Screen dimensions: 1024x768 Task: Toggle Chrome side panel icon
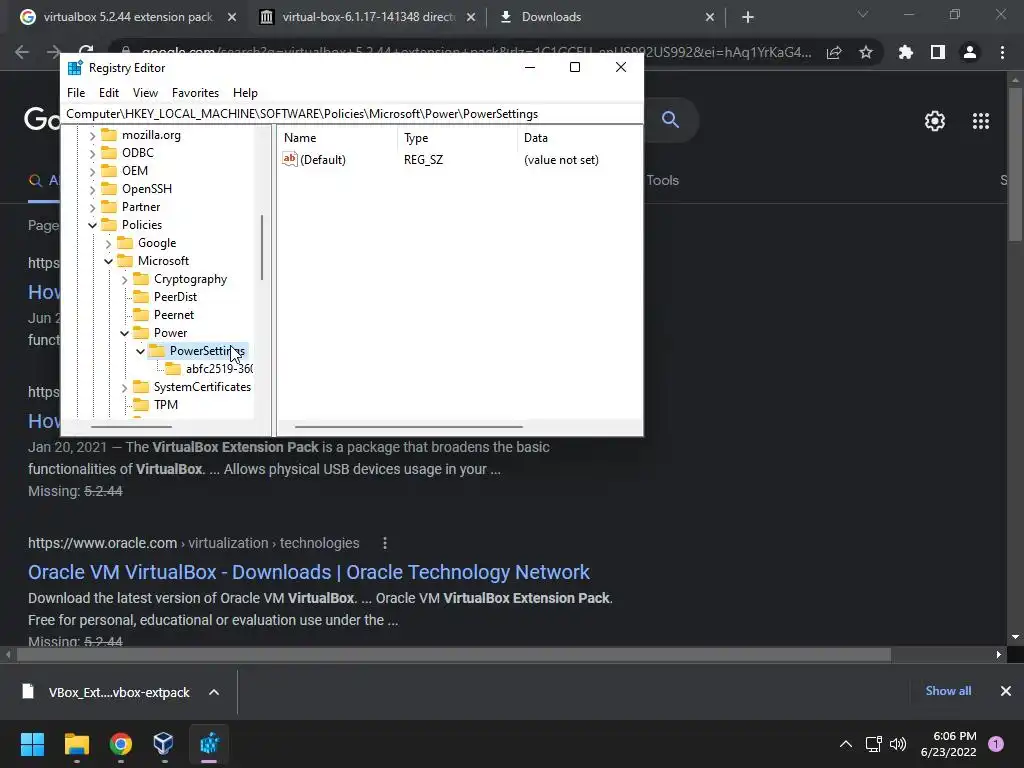pos(938,52)
